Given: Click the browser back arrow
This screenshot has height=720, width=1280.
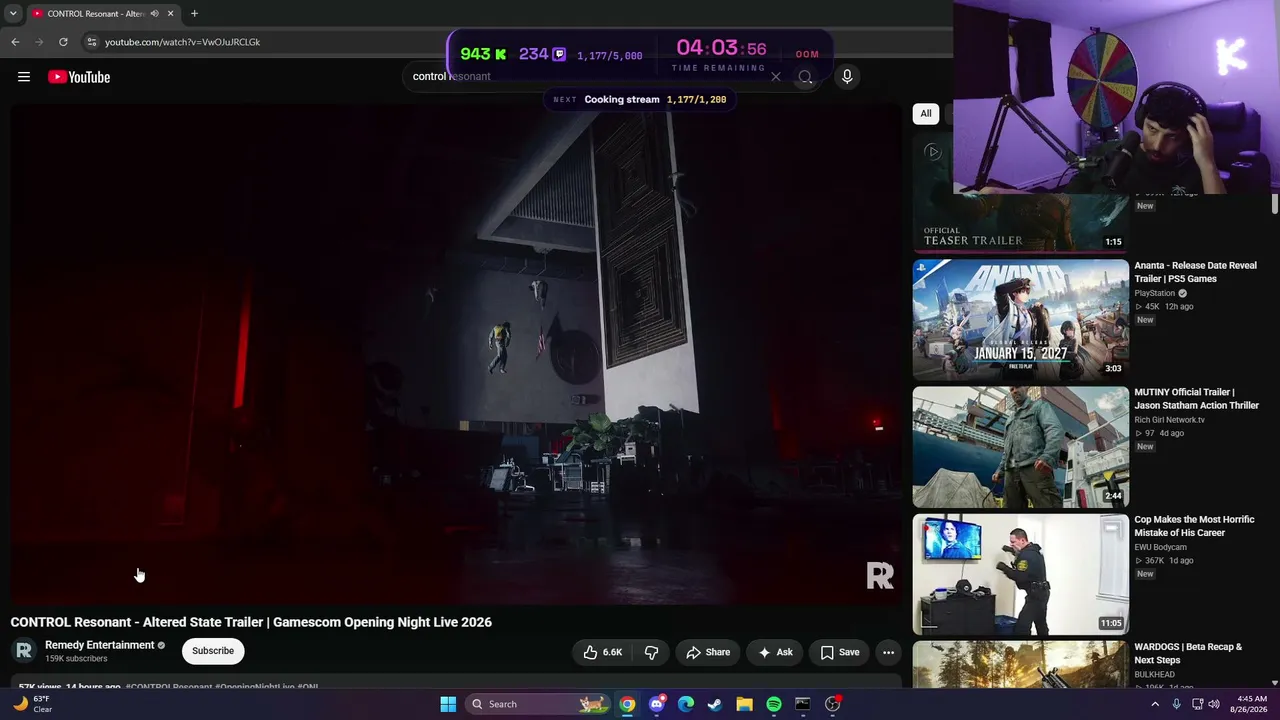Looking at the screenshot, I should coord(15,42).
